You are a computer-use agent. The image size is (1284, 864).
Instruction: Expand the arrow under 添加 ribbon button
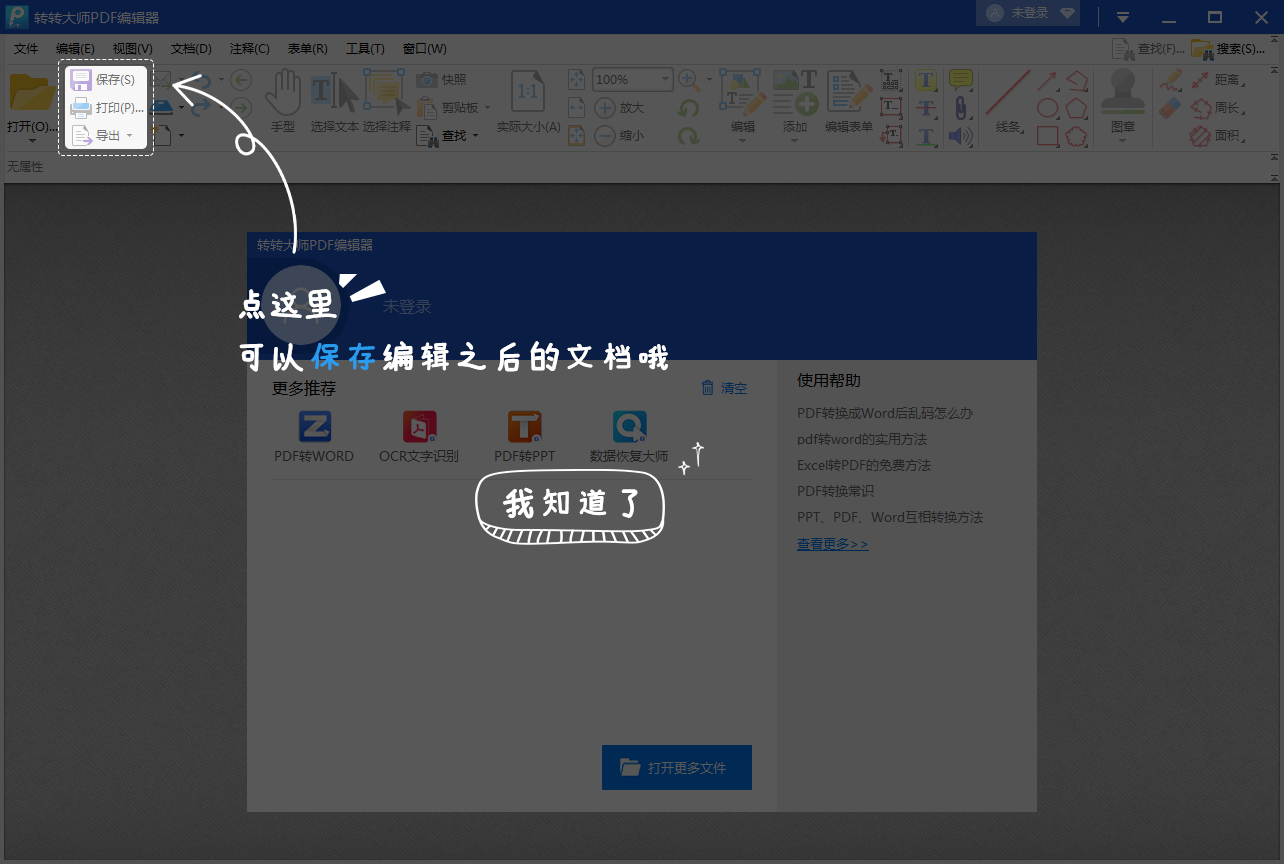[795, 141]
